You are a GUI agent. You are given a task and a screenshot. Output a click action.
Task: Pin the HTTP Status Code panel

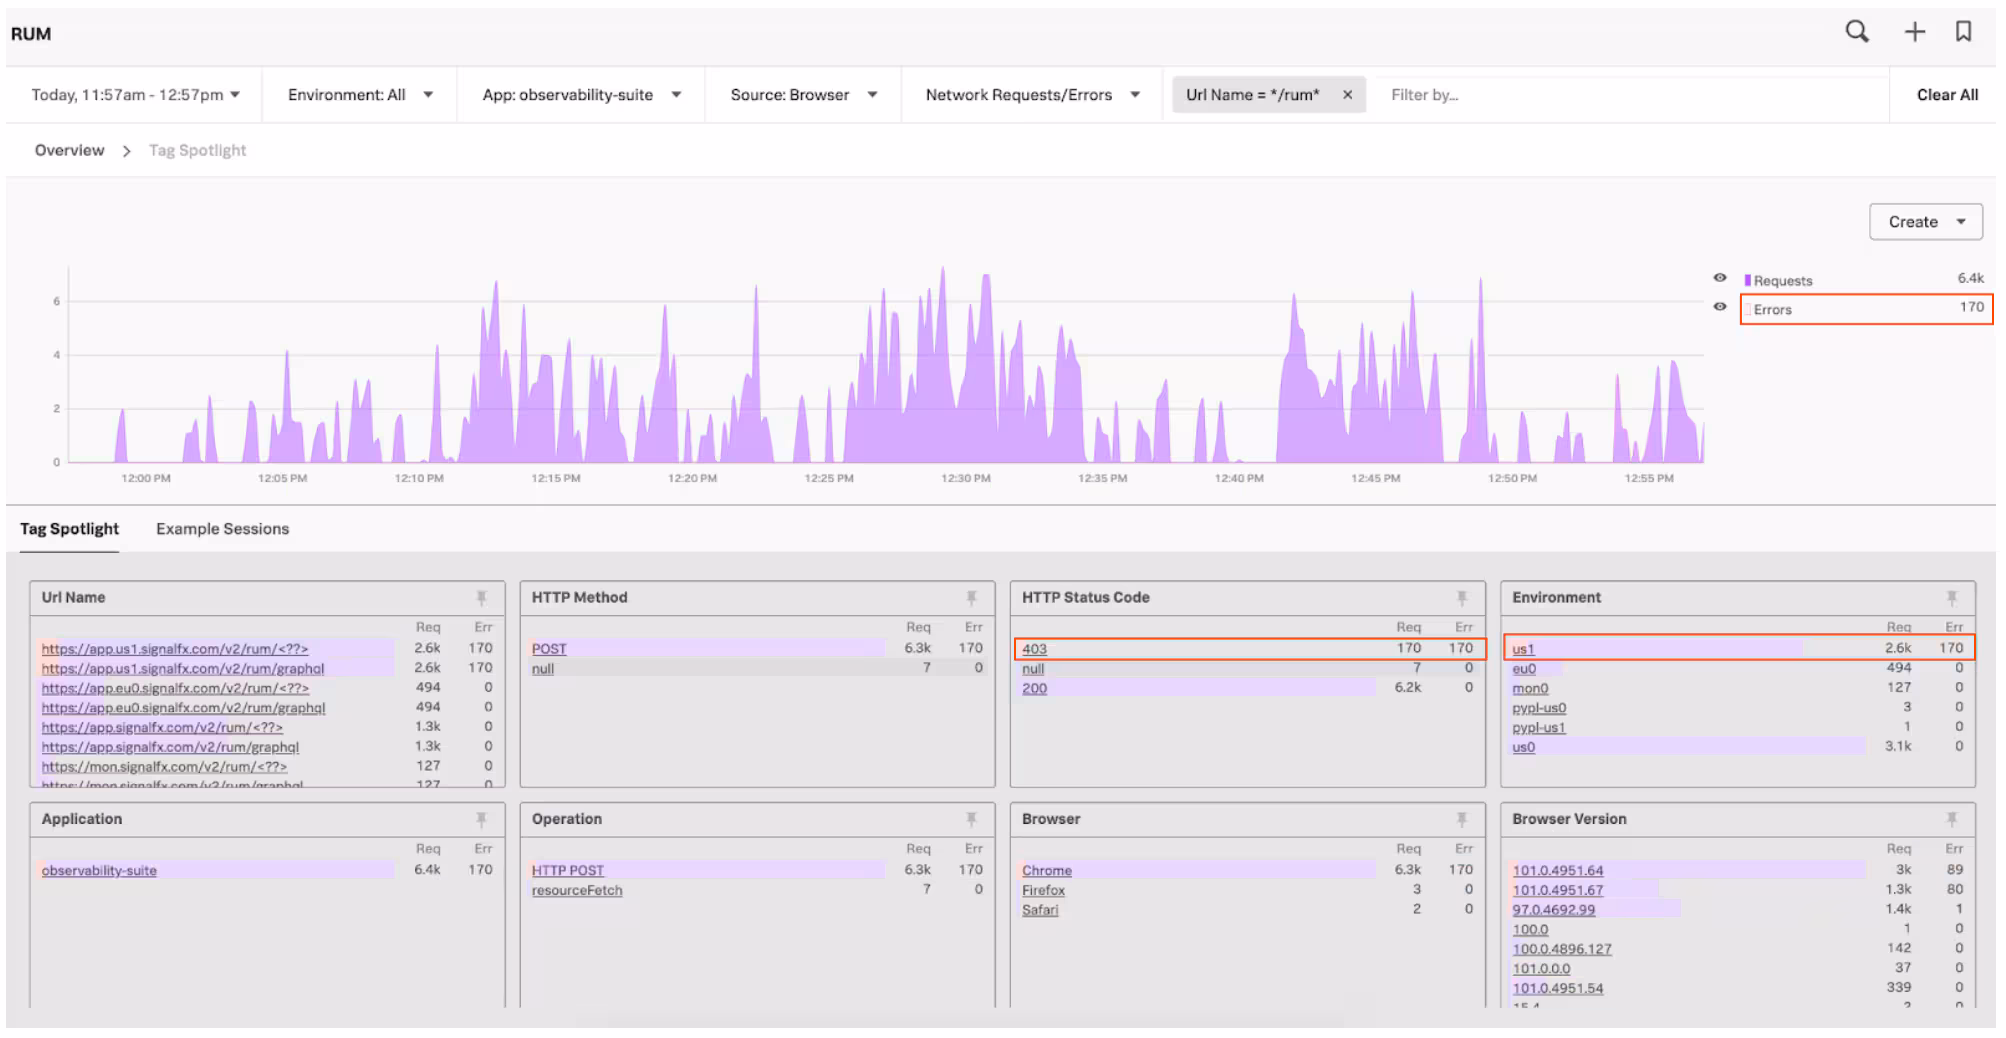[1461, 598]
